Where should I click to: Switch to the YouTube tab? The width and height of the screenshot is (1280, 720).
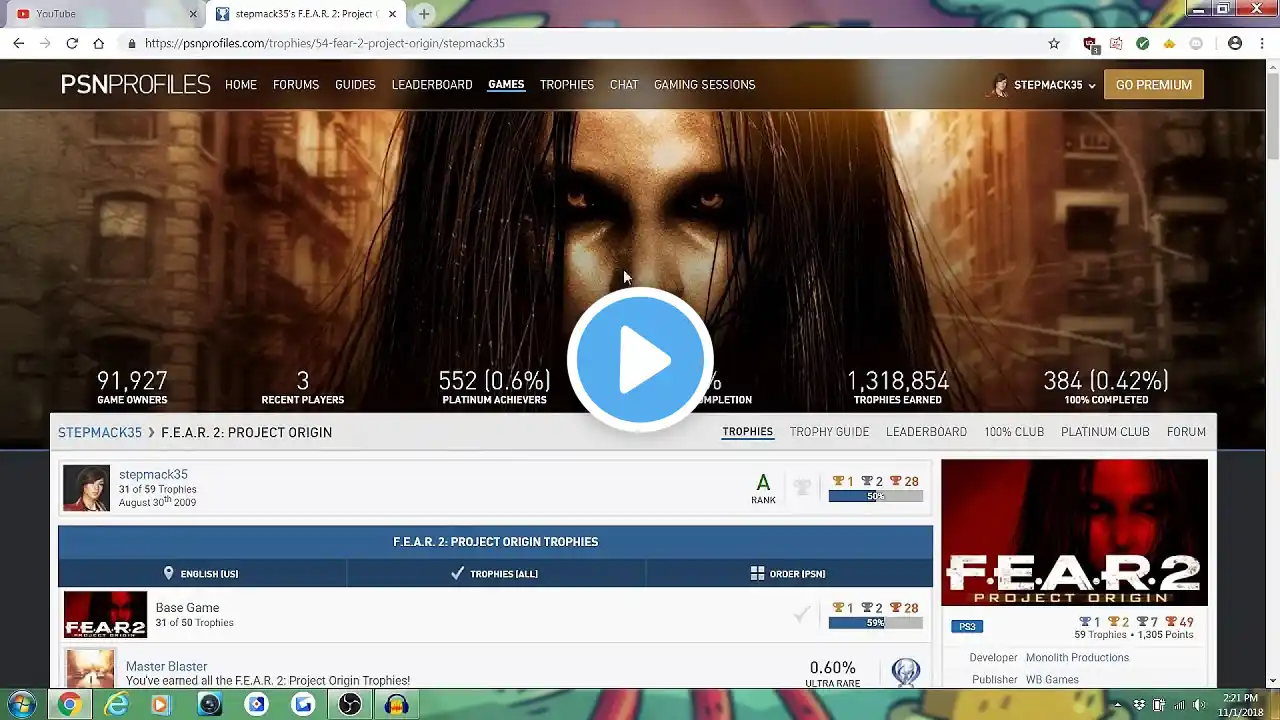point(105,14)
